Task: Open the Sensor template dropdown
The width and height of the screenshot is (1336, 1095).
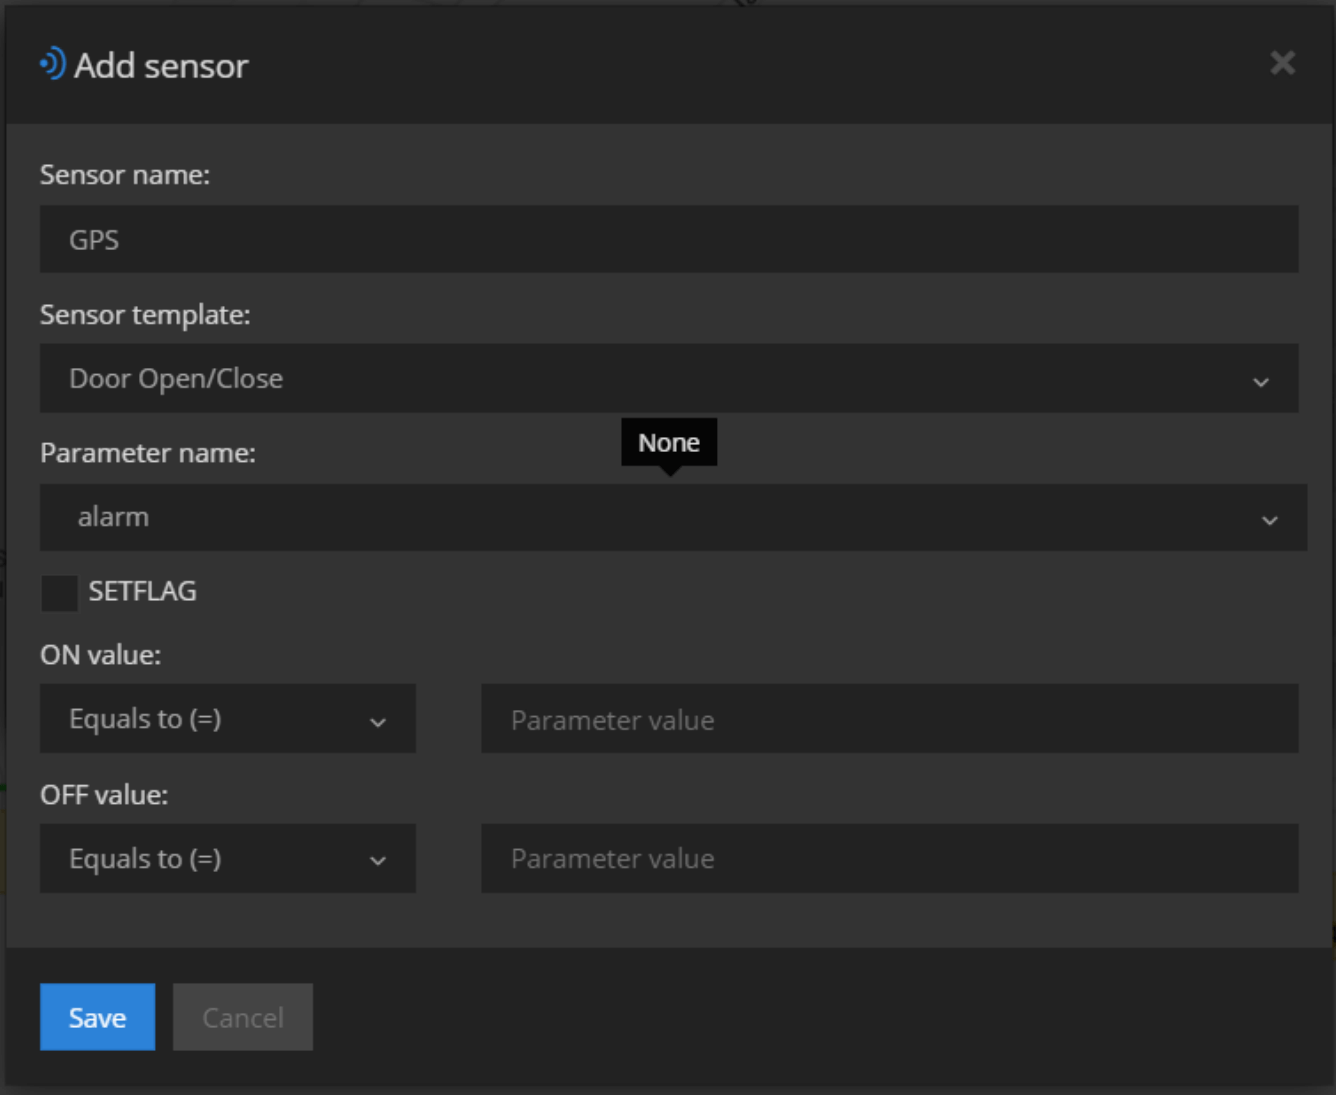Action: (x=669, y=378)
